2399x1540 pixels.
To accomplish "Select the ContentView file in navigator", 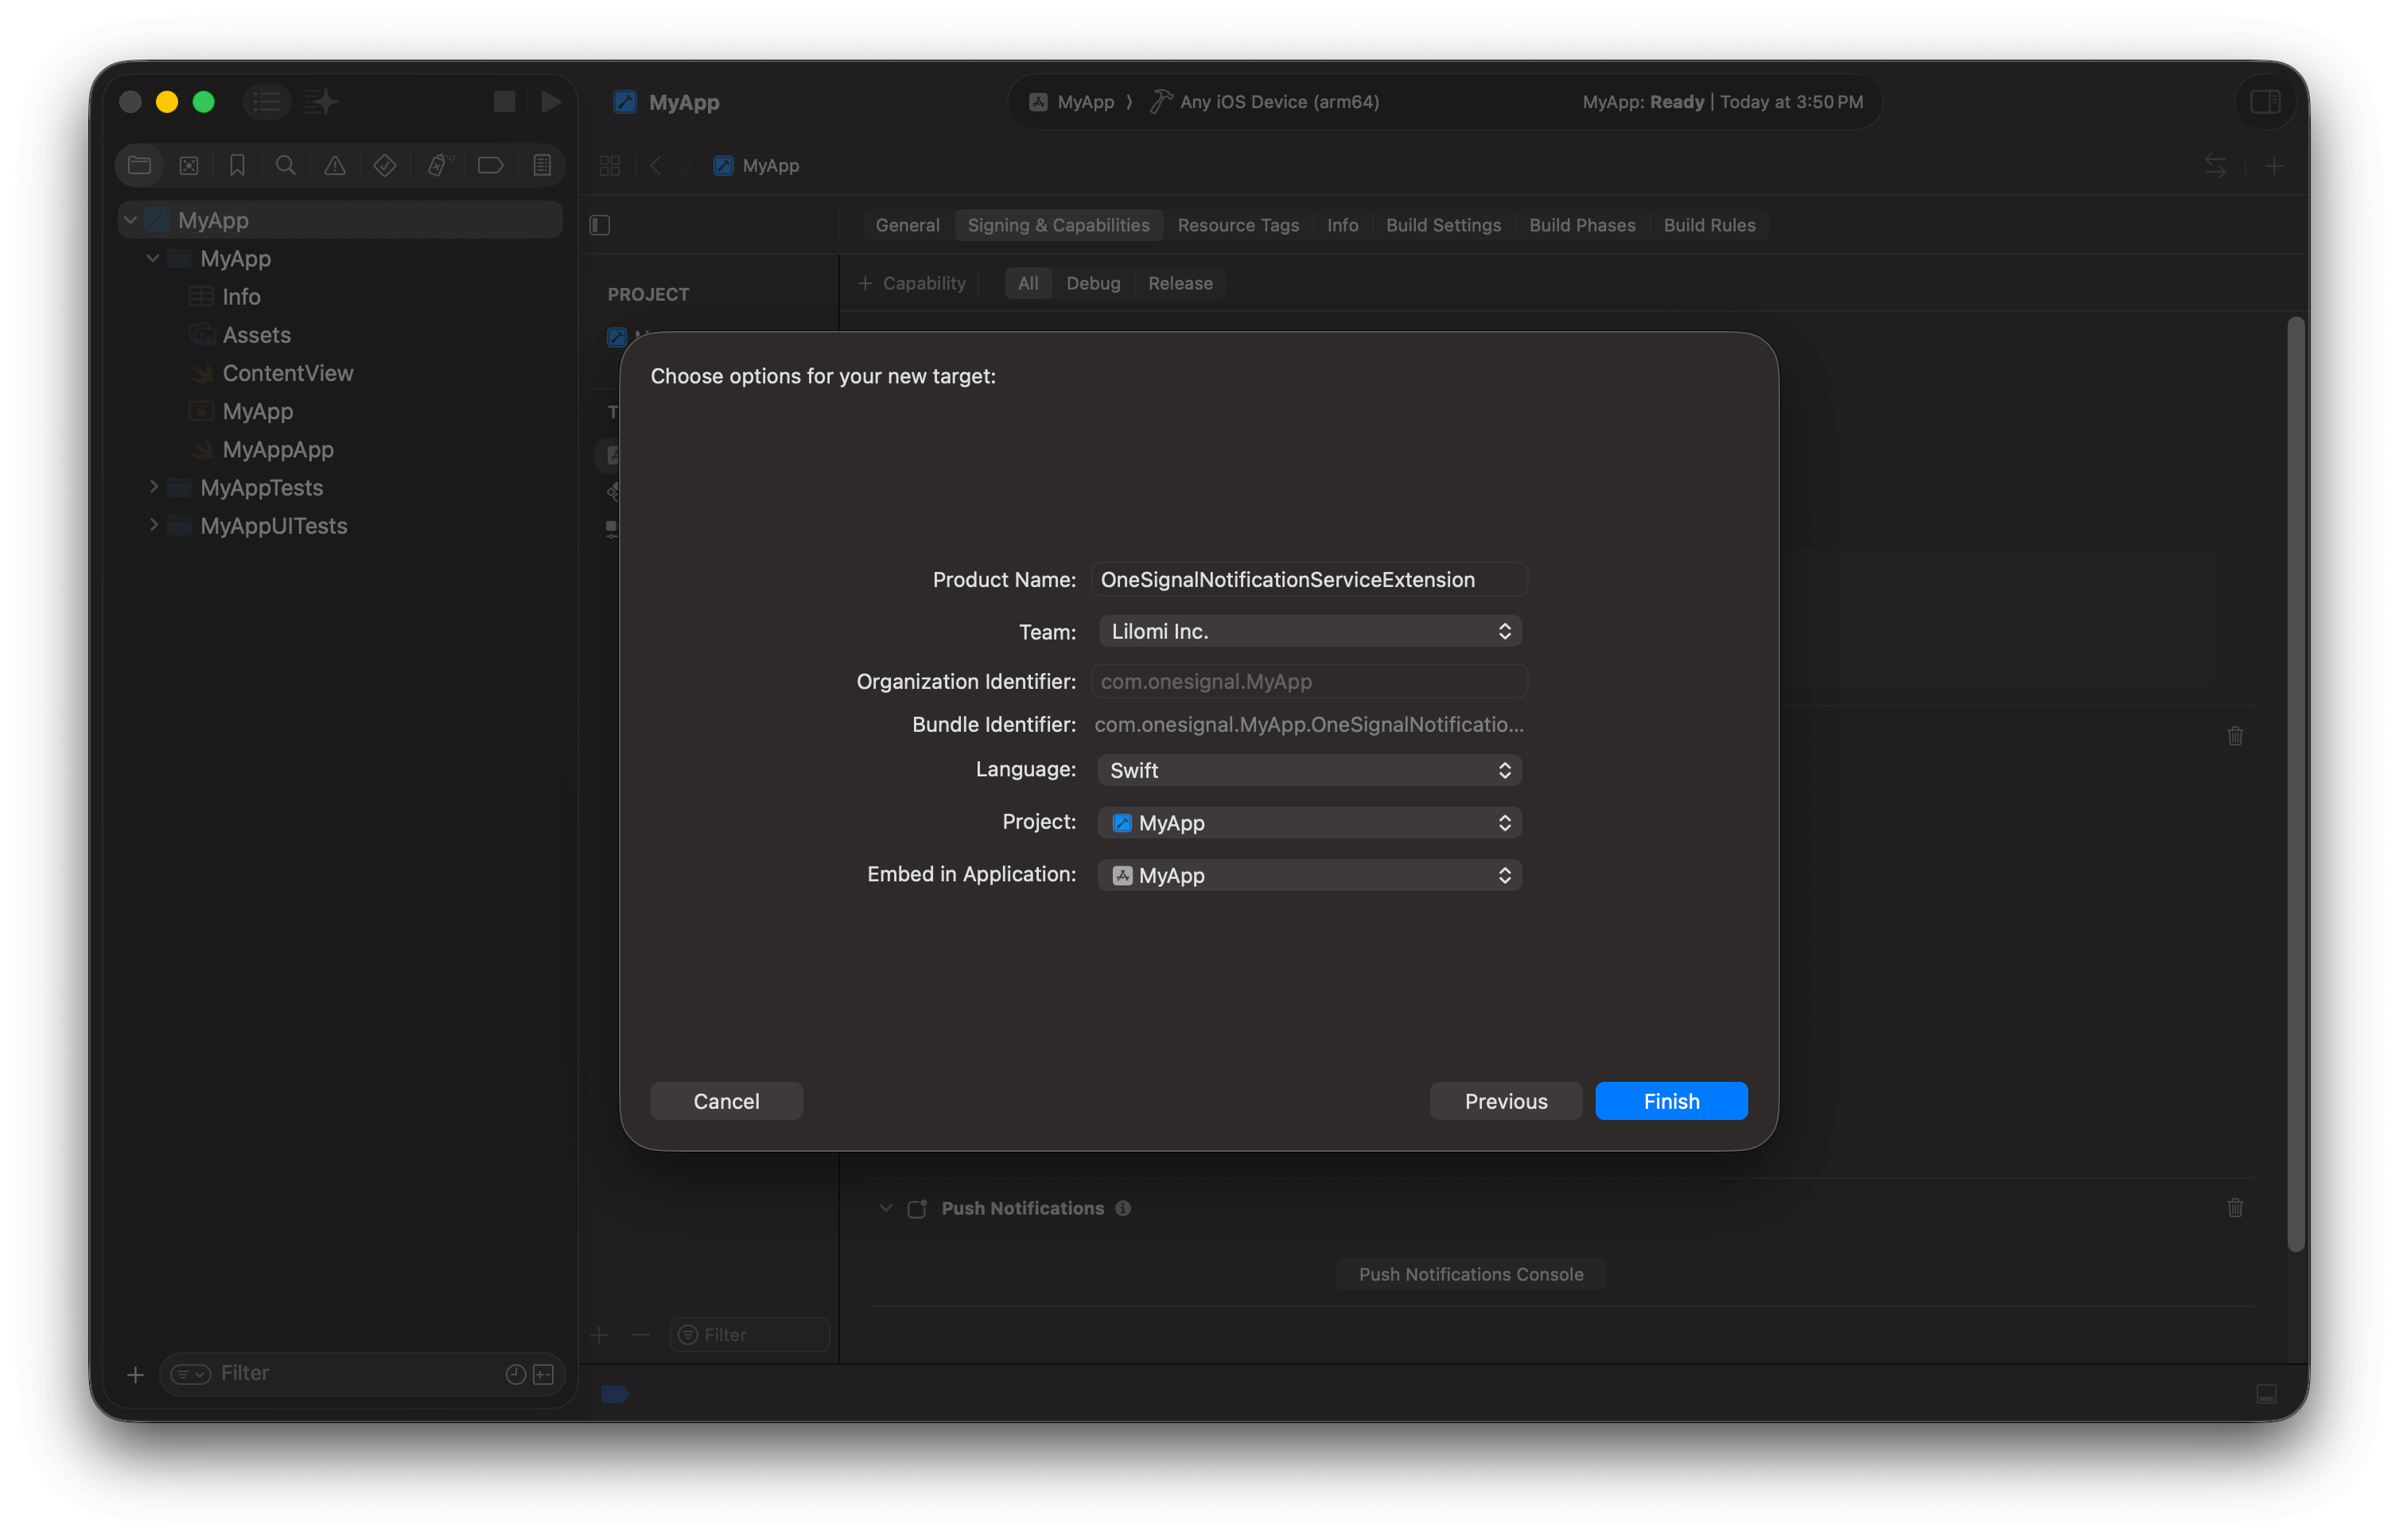I will pyautogui.click(x=287, y=373).
